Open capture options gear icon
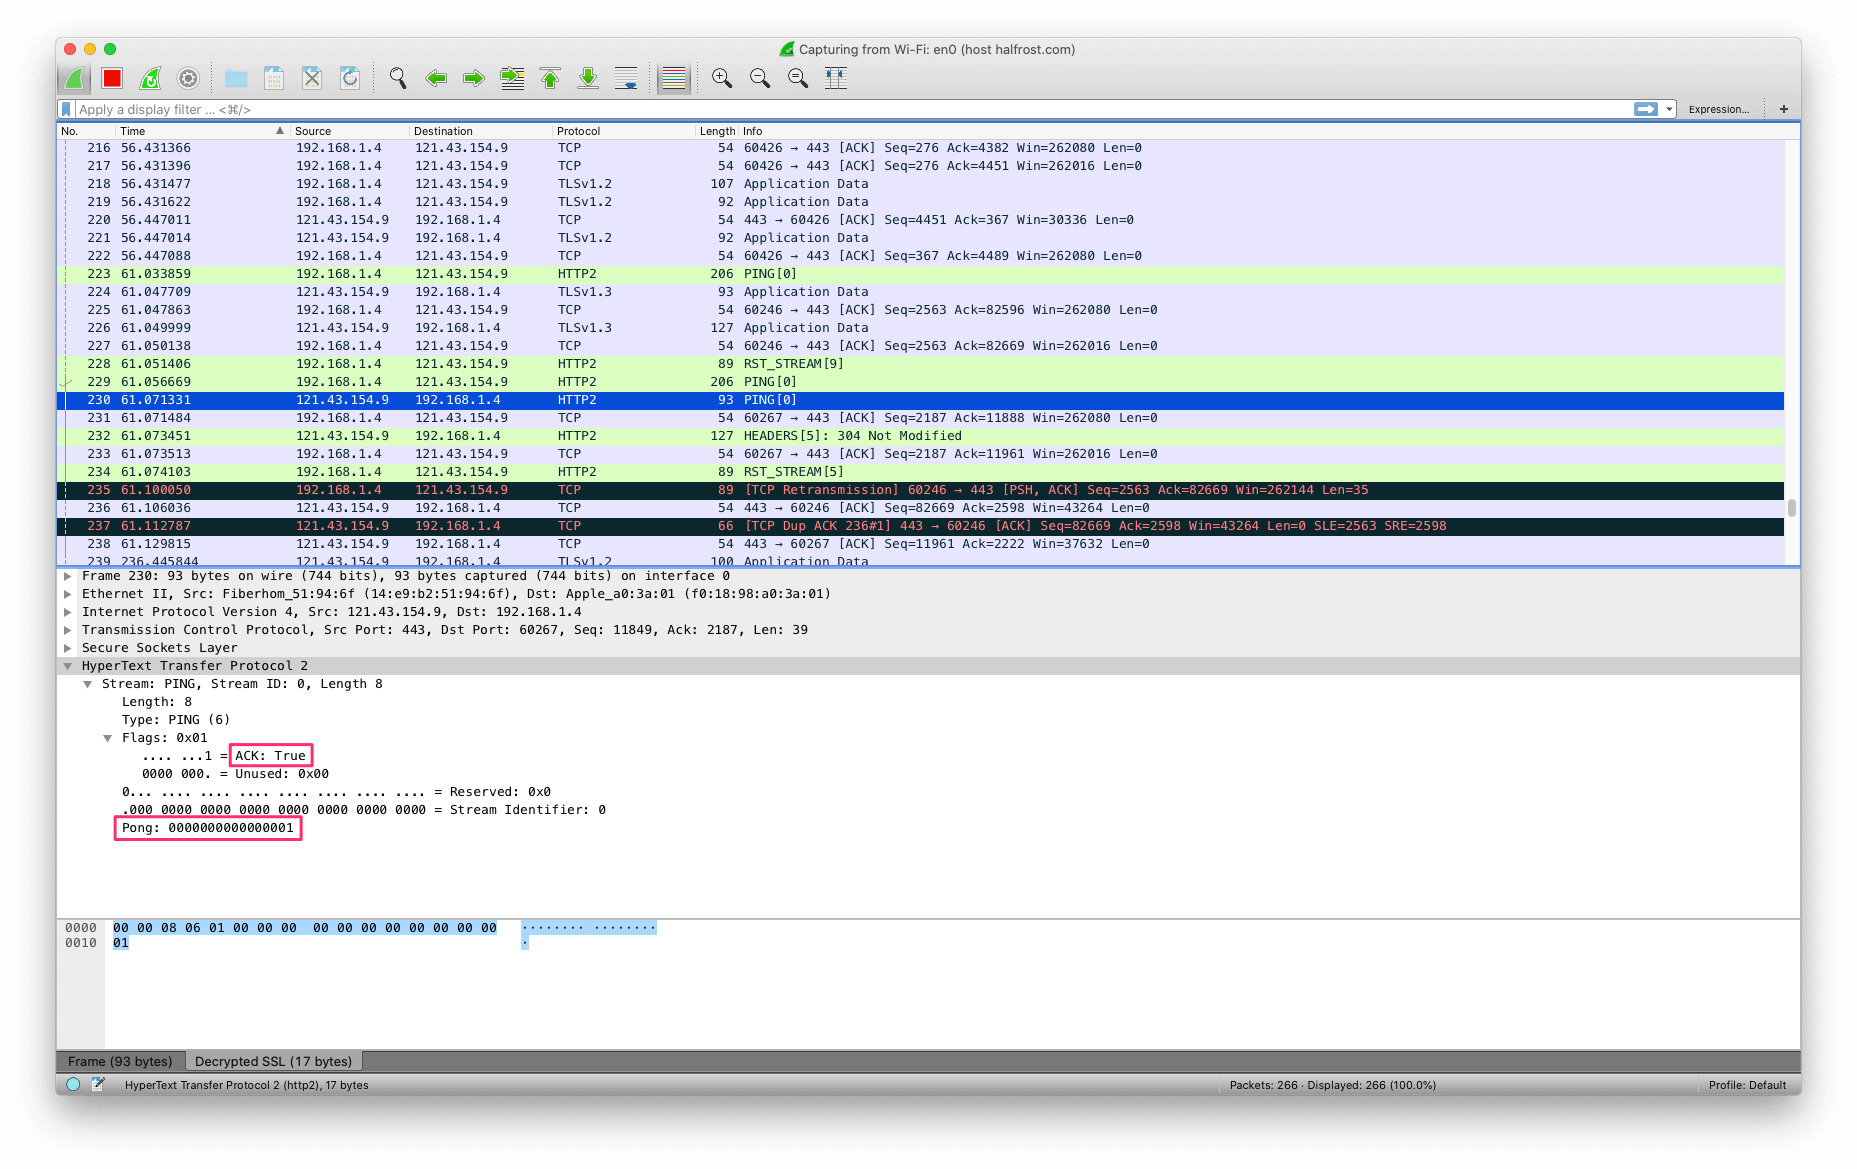This screenshot has height=1169, width=1857. [x=188, y=78]
